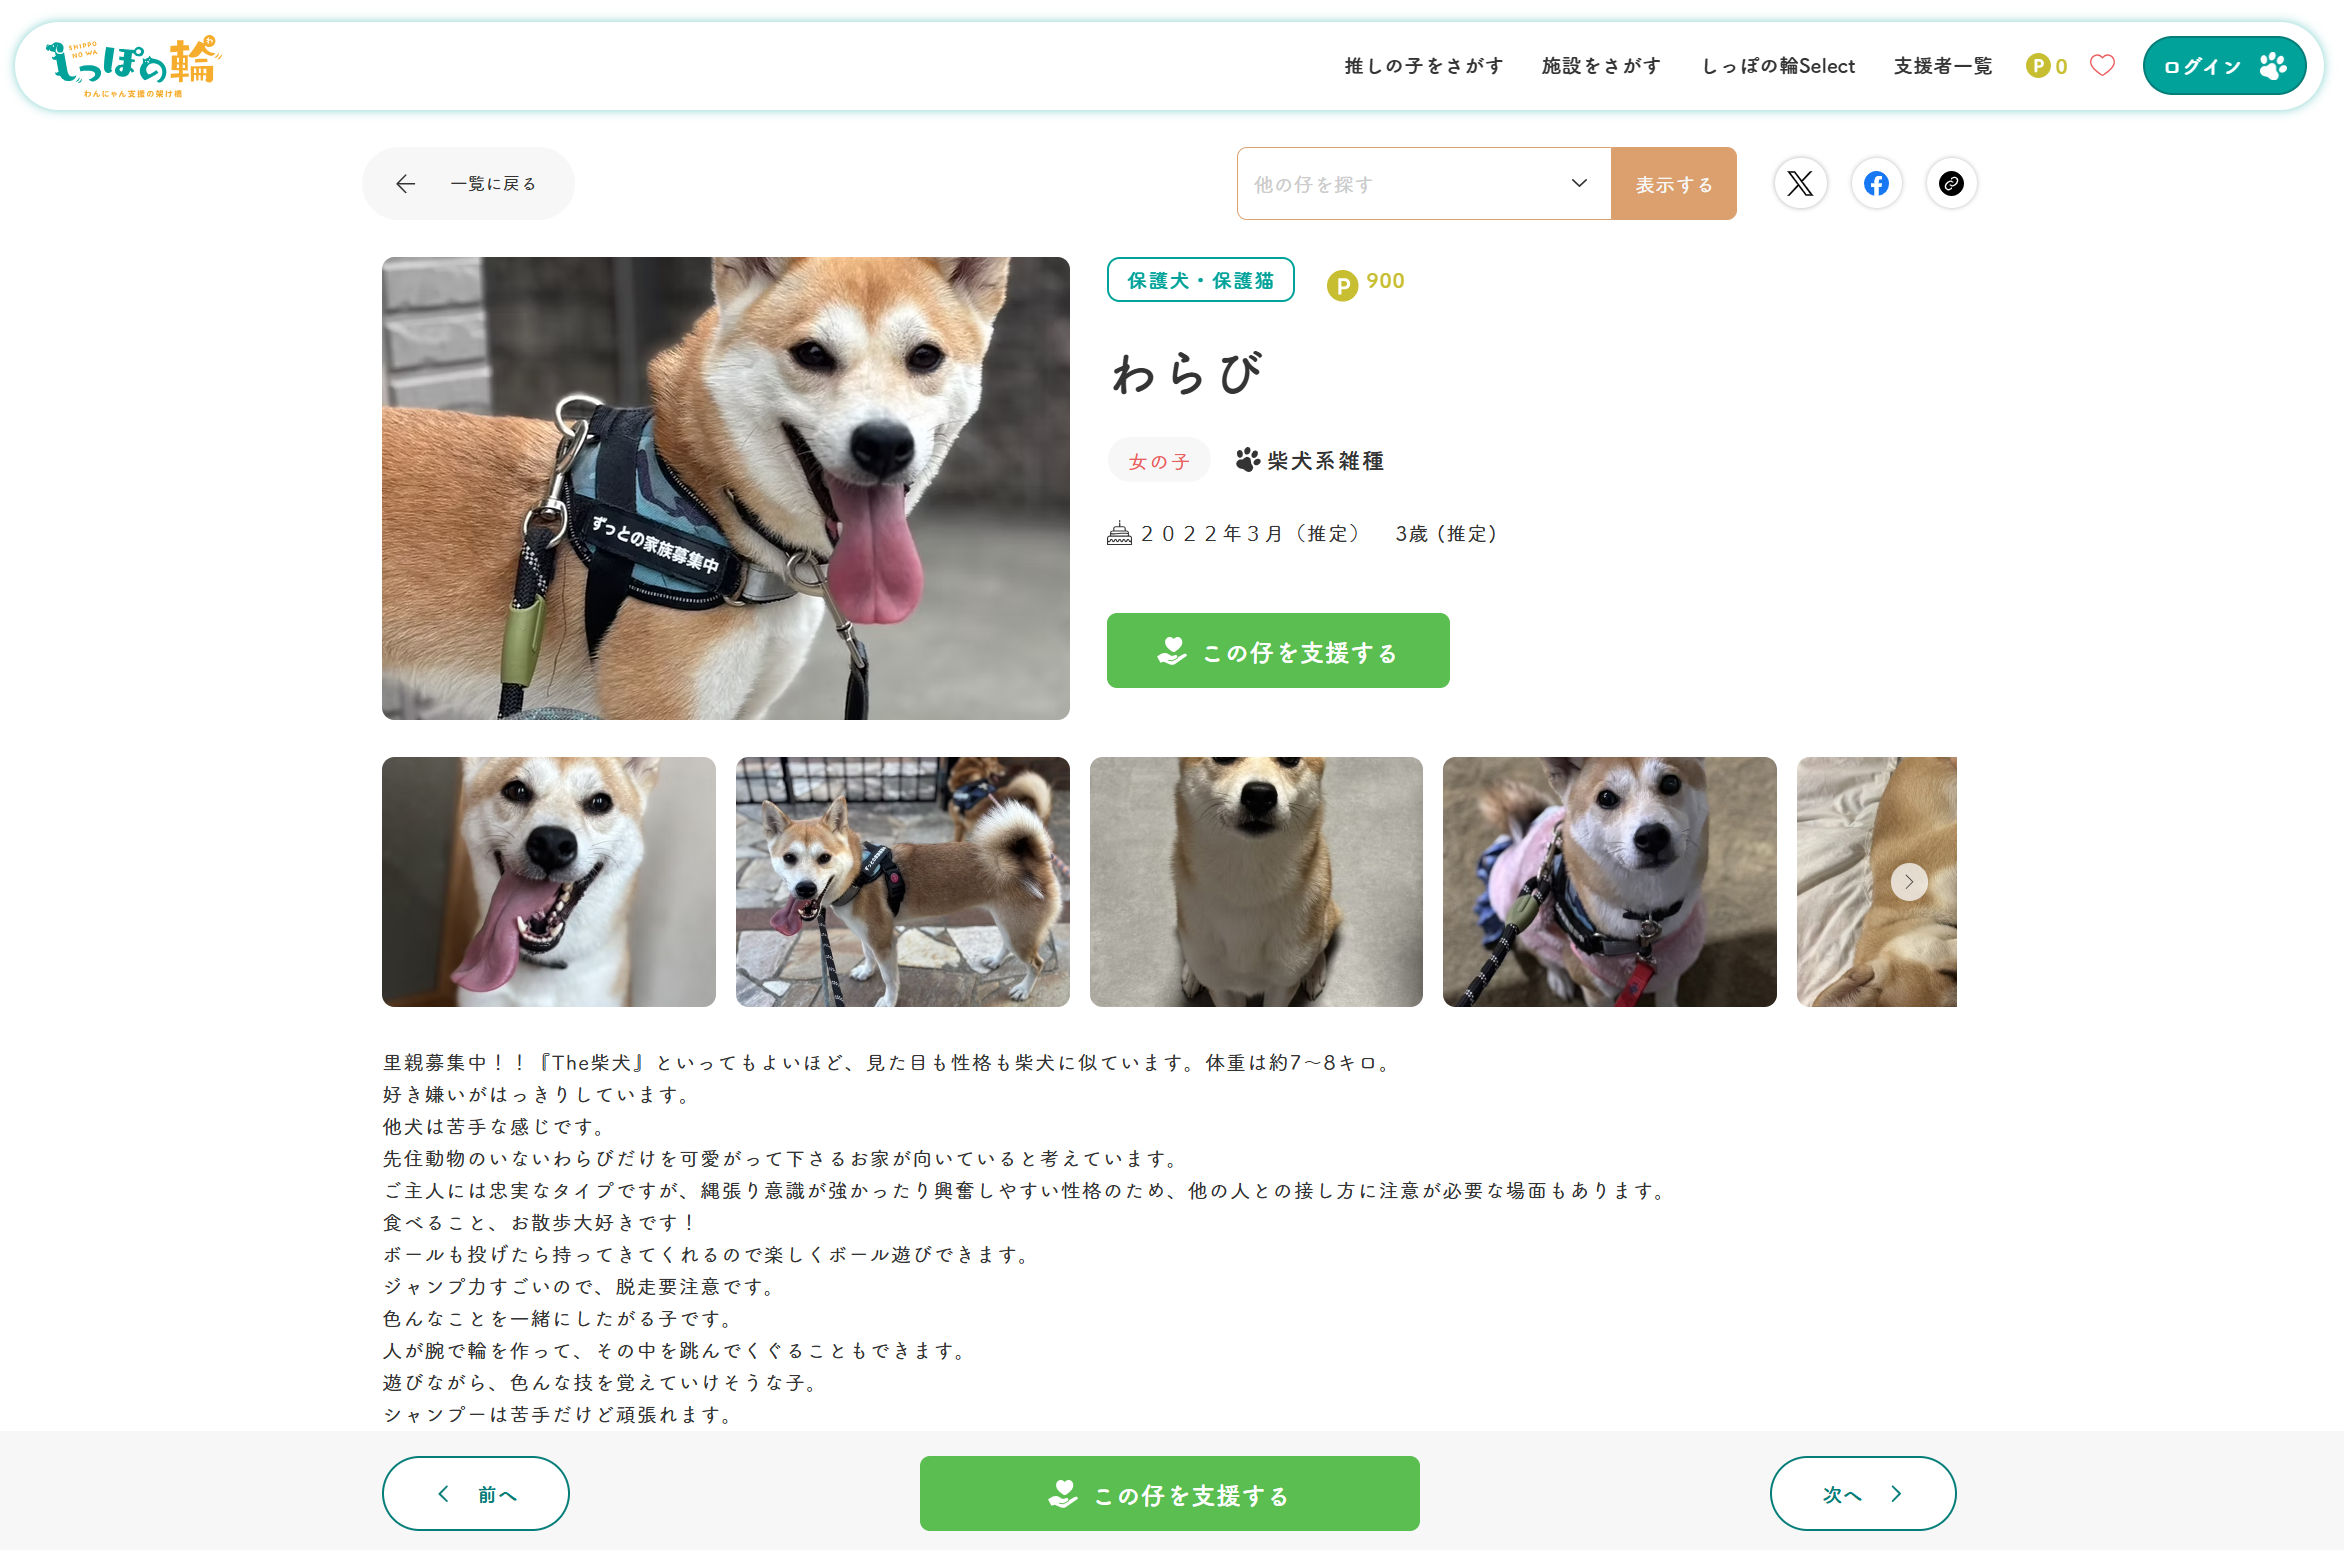Open 推しの子をさがす menu
Image resolution: width=2344 pixels, height=1550 pixels.
pos(1423,66)
